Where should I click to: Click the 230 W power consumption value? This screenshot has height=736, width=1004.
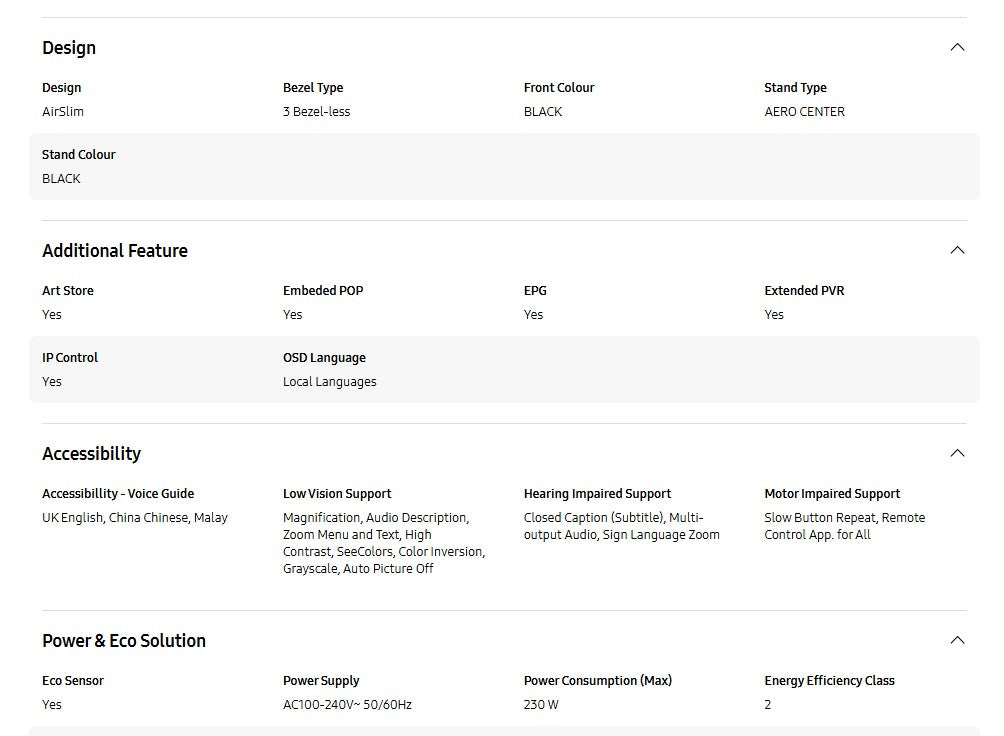pyautogui.click(x=541, y=705)
